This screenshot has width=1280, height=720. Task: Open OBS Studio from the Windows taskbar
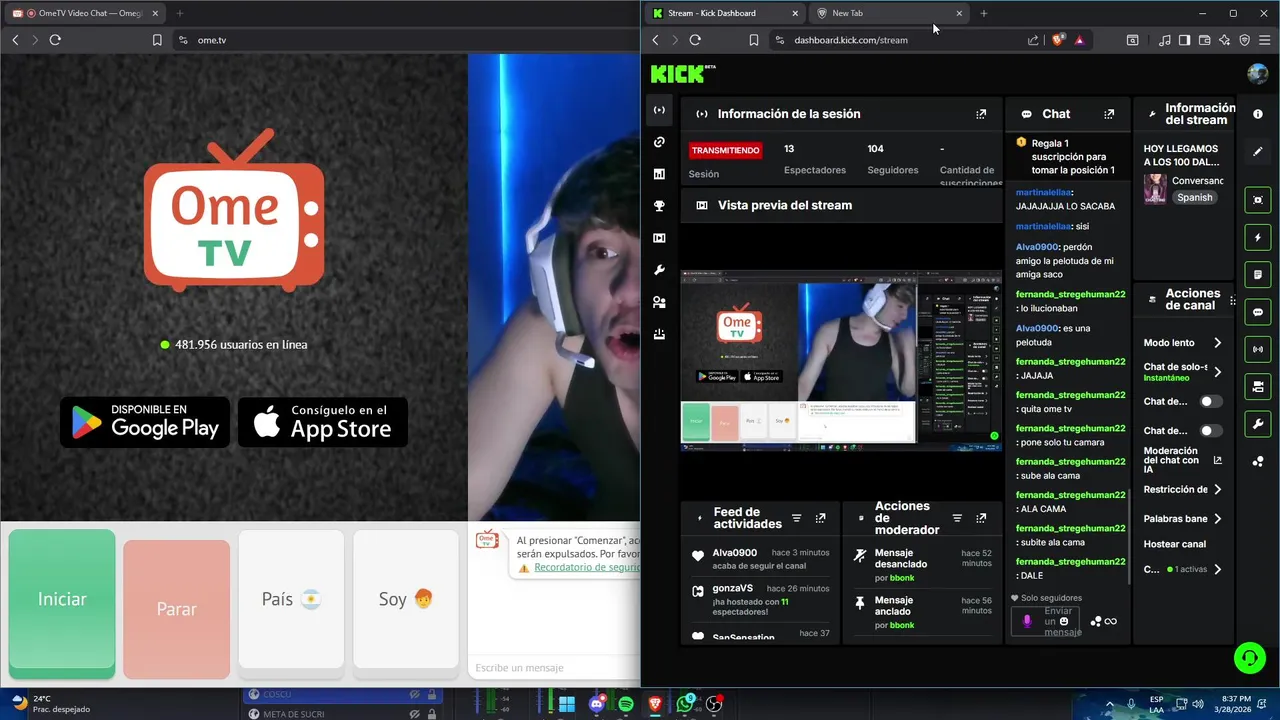[714, 704]
